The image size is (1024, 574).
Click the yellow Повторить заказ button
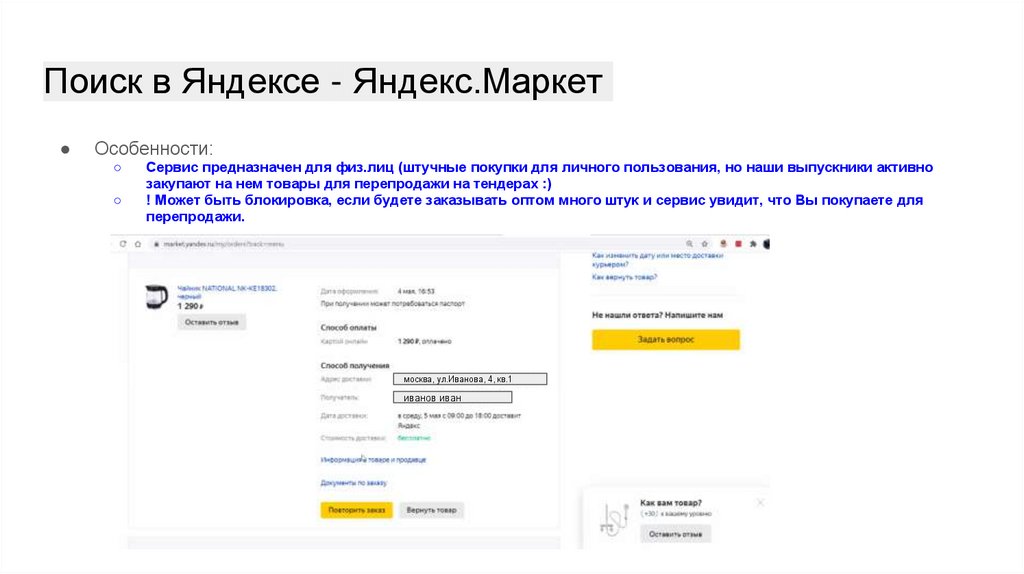[x=357, y=510]
